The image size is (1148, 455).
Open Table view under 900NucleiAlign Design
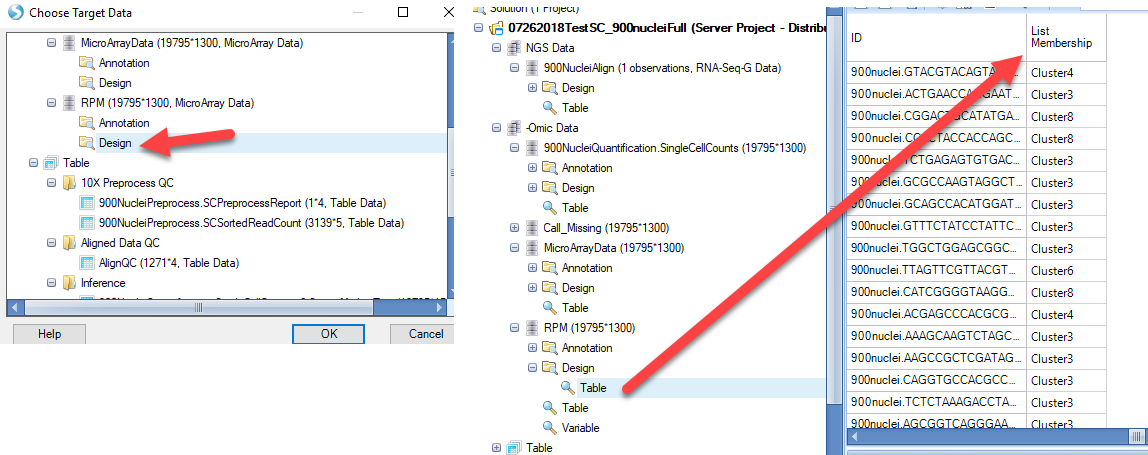[575, 108]
